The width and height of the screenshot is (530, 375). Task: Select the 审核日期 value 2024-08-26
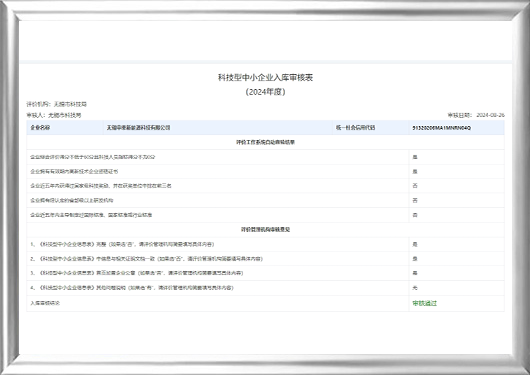point(490,115)
